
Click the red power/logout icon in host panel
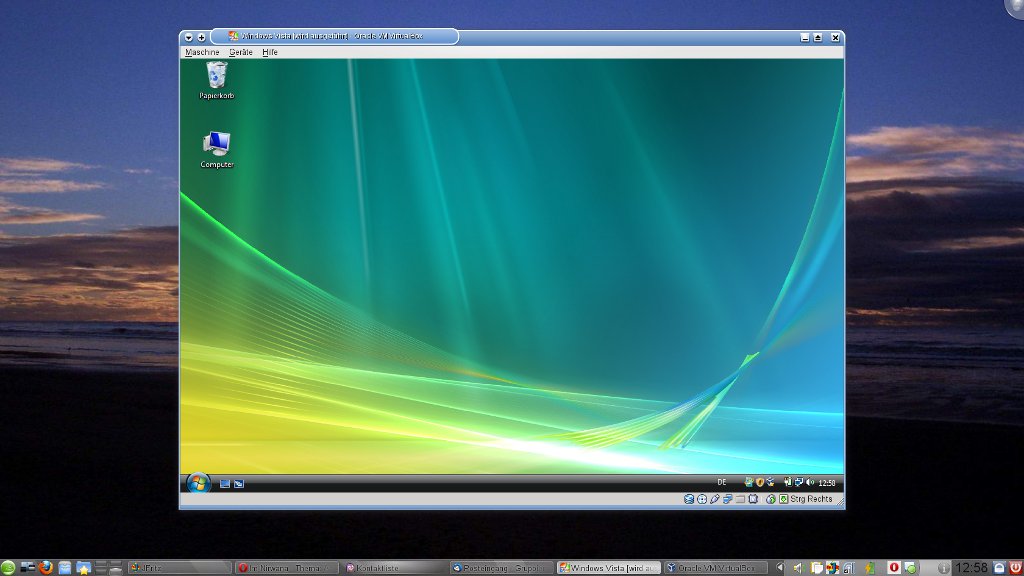click(1016, 568)
